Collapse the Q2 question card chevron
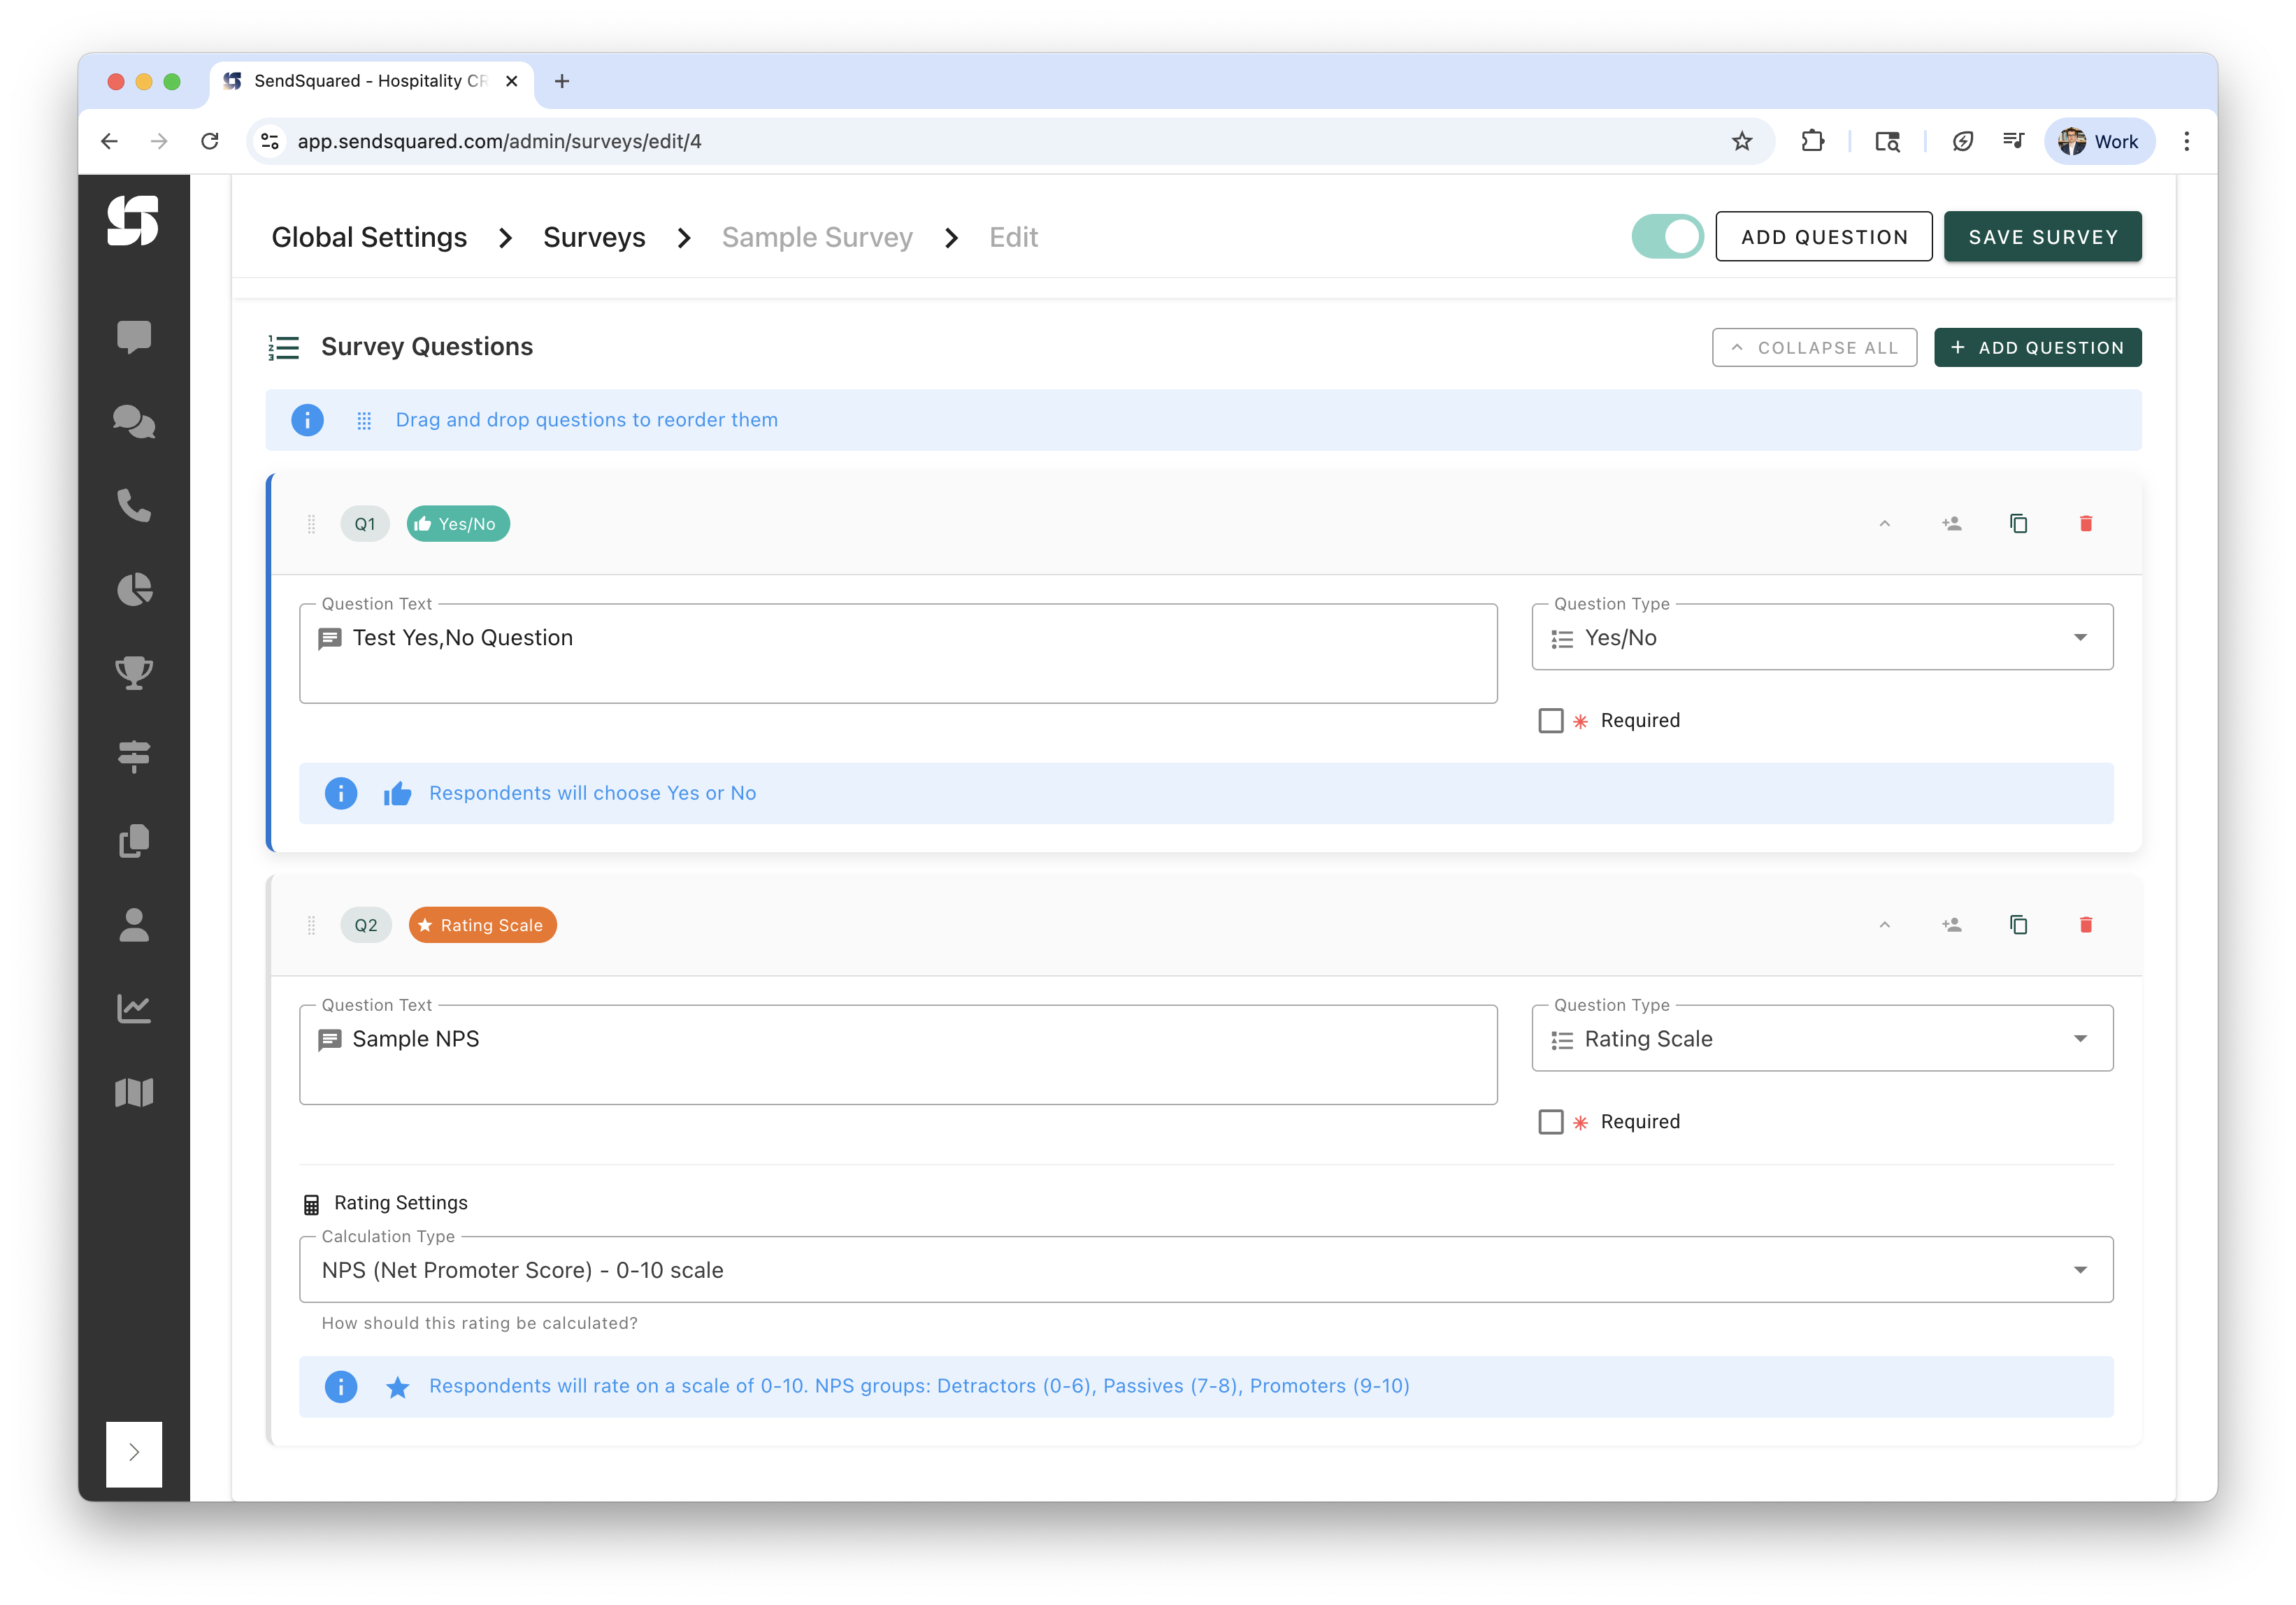Screen dimensions: 2296x1605 click(1884, 925)
